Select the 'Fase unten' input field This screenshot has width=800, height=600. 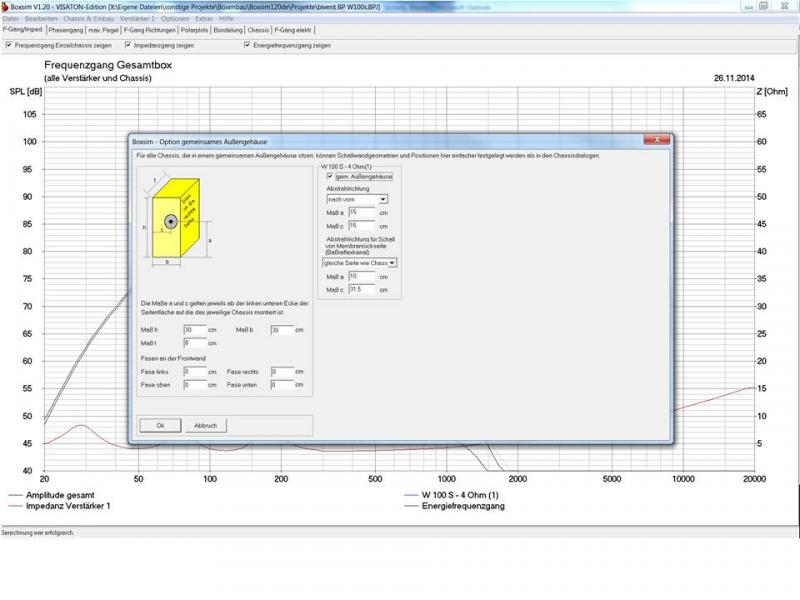point(281,384)
